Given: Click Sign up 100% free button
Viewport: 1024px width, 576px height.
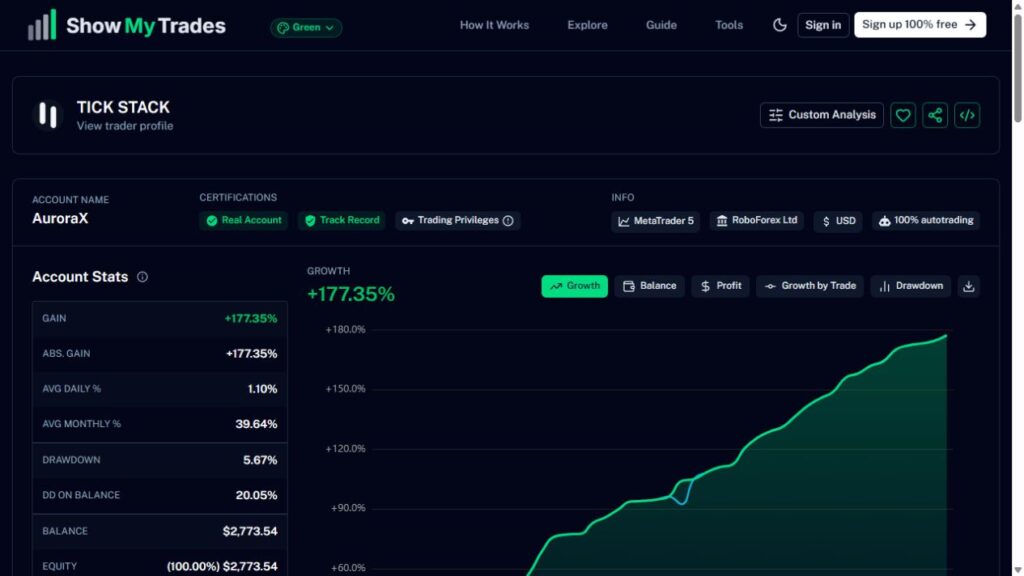Looking at the screenshot, I should [920, 25].
